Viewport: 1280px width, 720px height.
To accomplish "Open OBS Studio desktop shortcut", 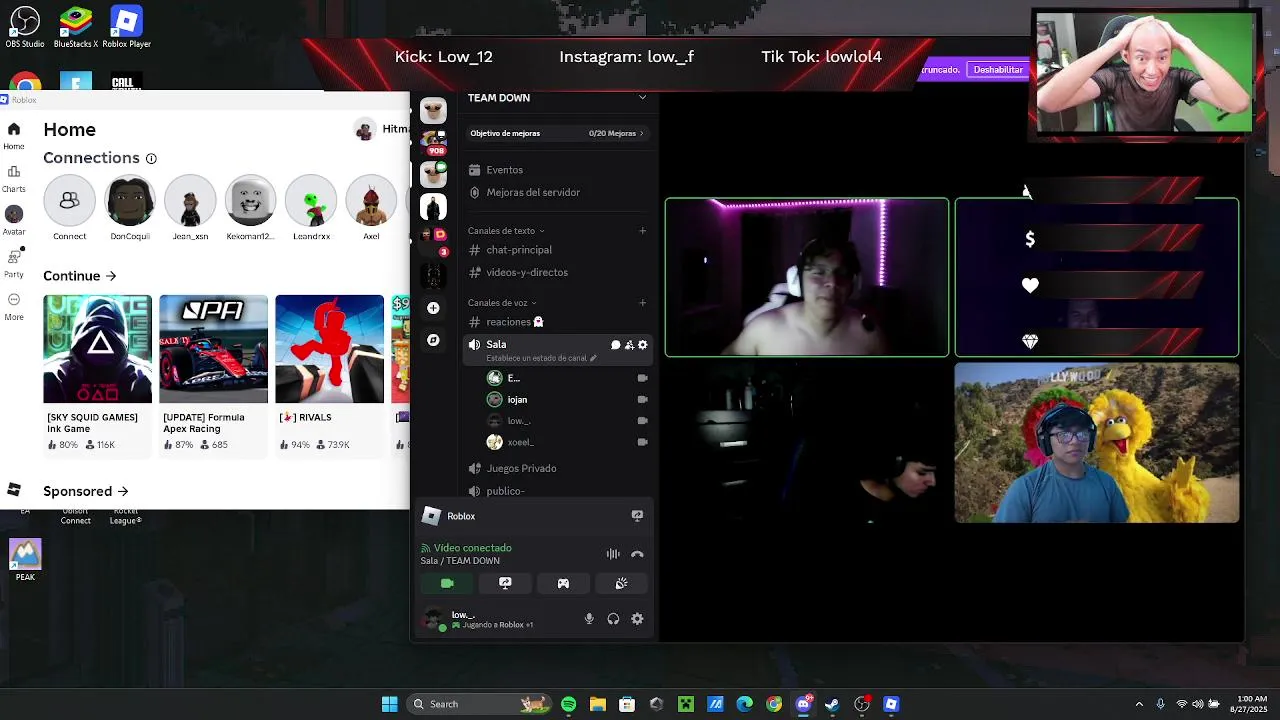I will (25, 26).
